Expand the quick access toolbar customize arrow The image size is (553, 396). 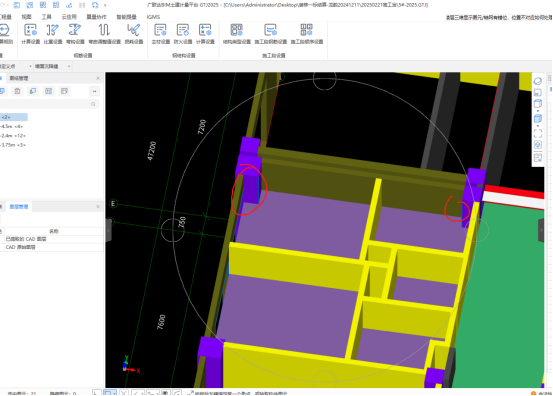tap(105, 5)
